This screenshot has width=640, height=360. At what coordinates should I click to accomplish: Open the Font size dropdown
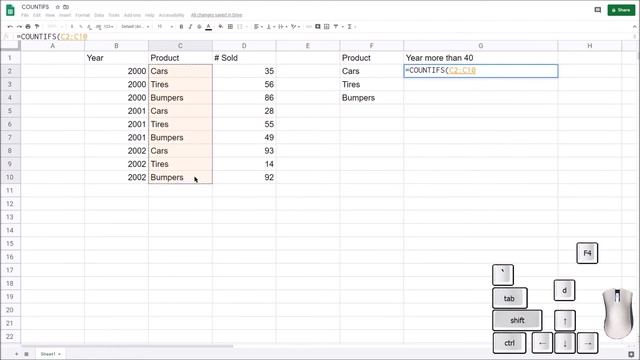(165, 27)
